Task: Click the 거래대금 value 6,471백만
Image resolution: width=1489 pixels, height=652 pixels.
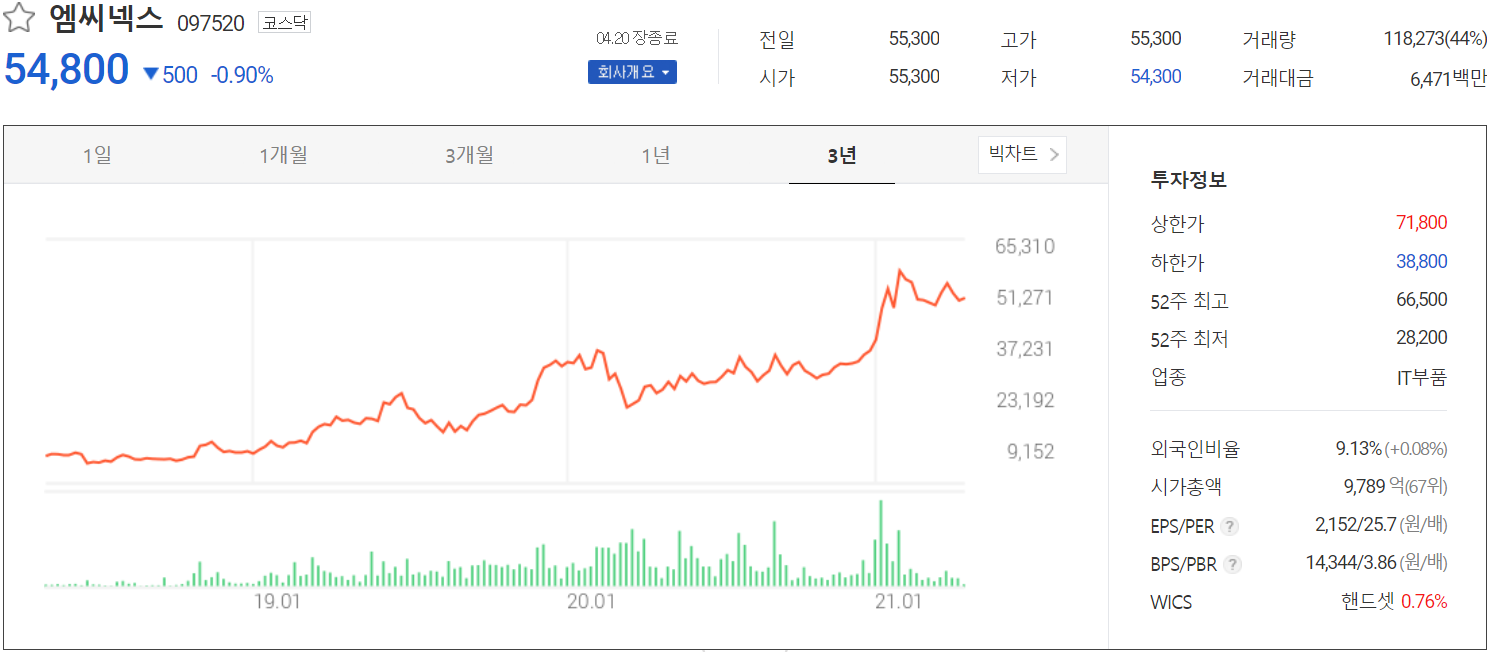Action: (x=1448, y=78)
